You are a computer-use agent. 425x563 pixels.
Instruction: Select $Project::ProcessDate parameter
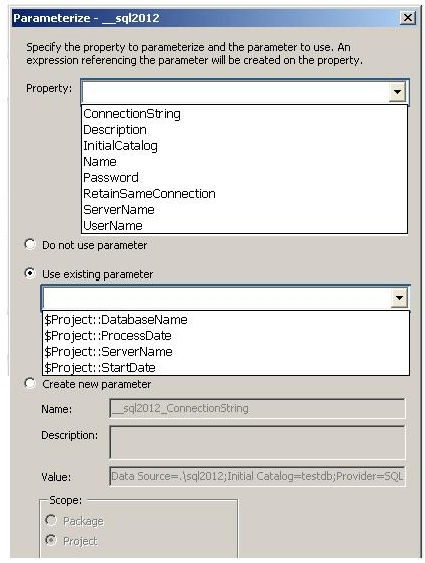226,336
